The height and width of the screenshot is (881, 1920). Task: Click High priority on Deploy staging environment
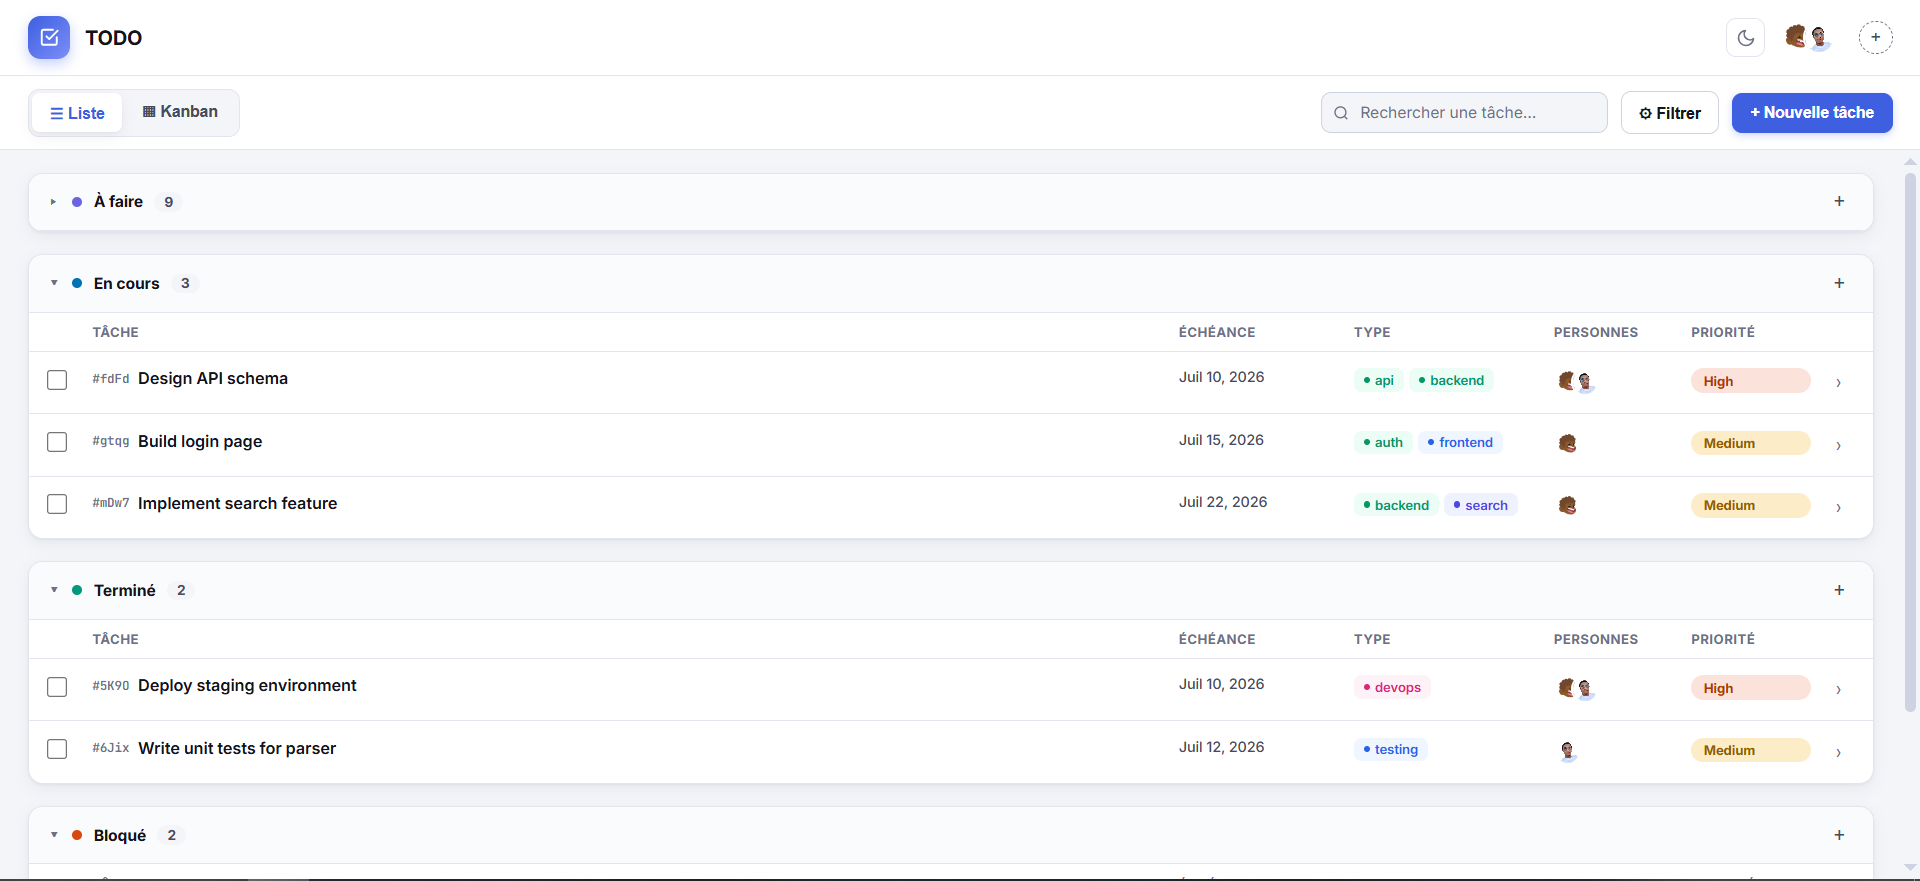1750,688
